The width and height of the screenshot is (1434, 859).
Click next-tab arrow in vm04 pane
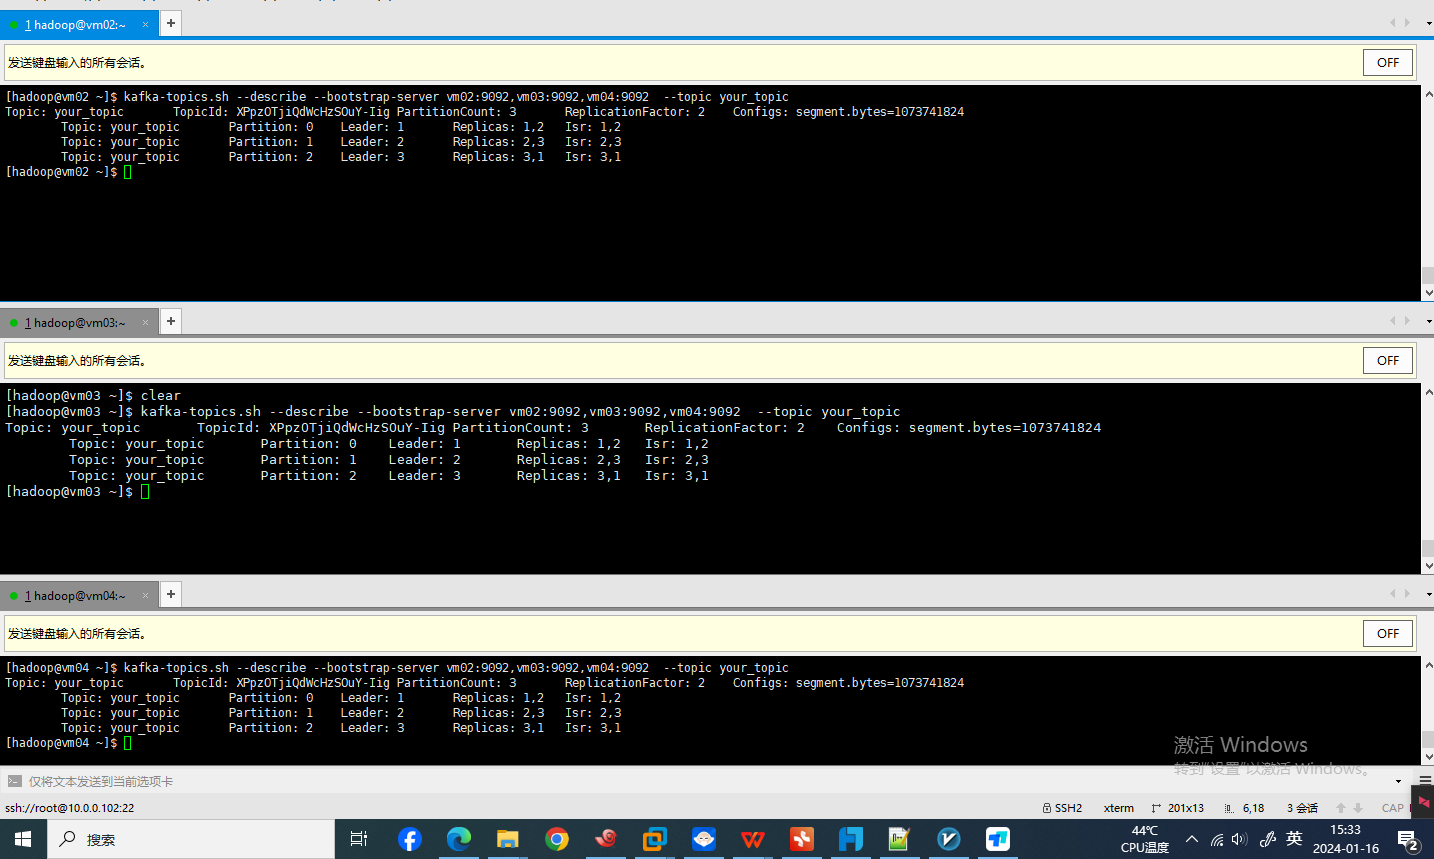(1407, 594)
